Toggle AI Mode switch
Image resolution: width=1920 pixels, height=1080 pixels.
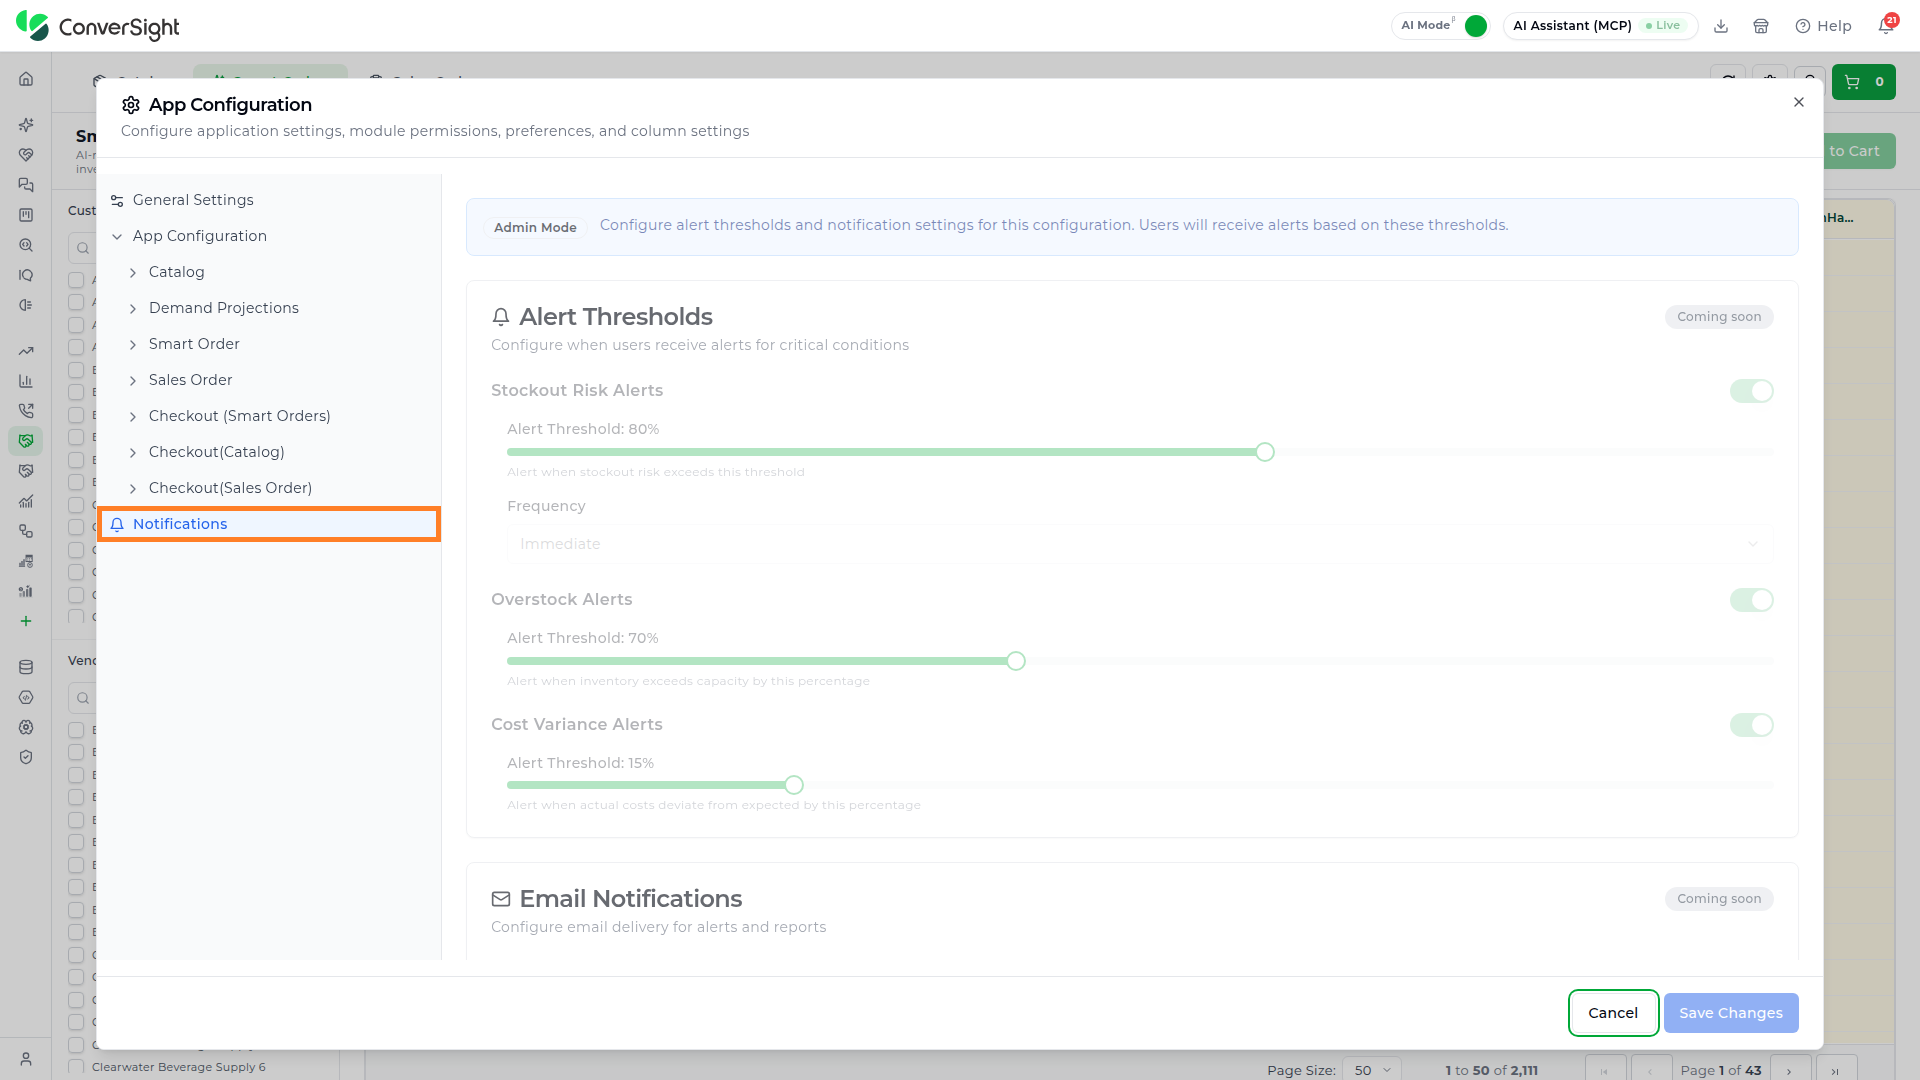(x=1475, y=26)
